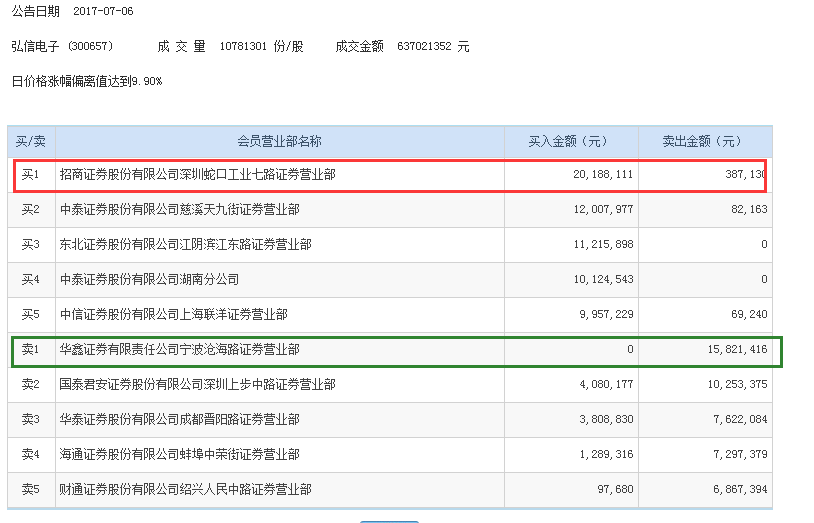Select 中信证券上海联洋证券营业部 row name
The image size is (814, 523).
tap(173, 314)
